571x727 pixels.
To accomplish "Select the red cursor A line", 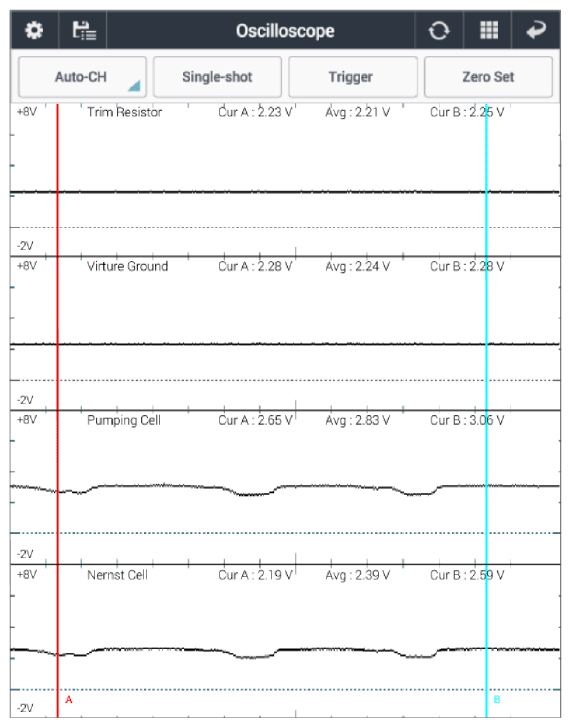I will (x=57, y=410).
